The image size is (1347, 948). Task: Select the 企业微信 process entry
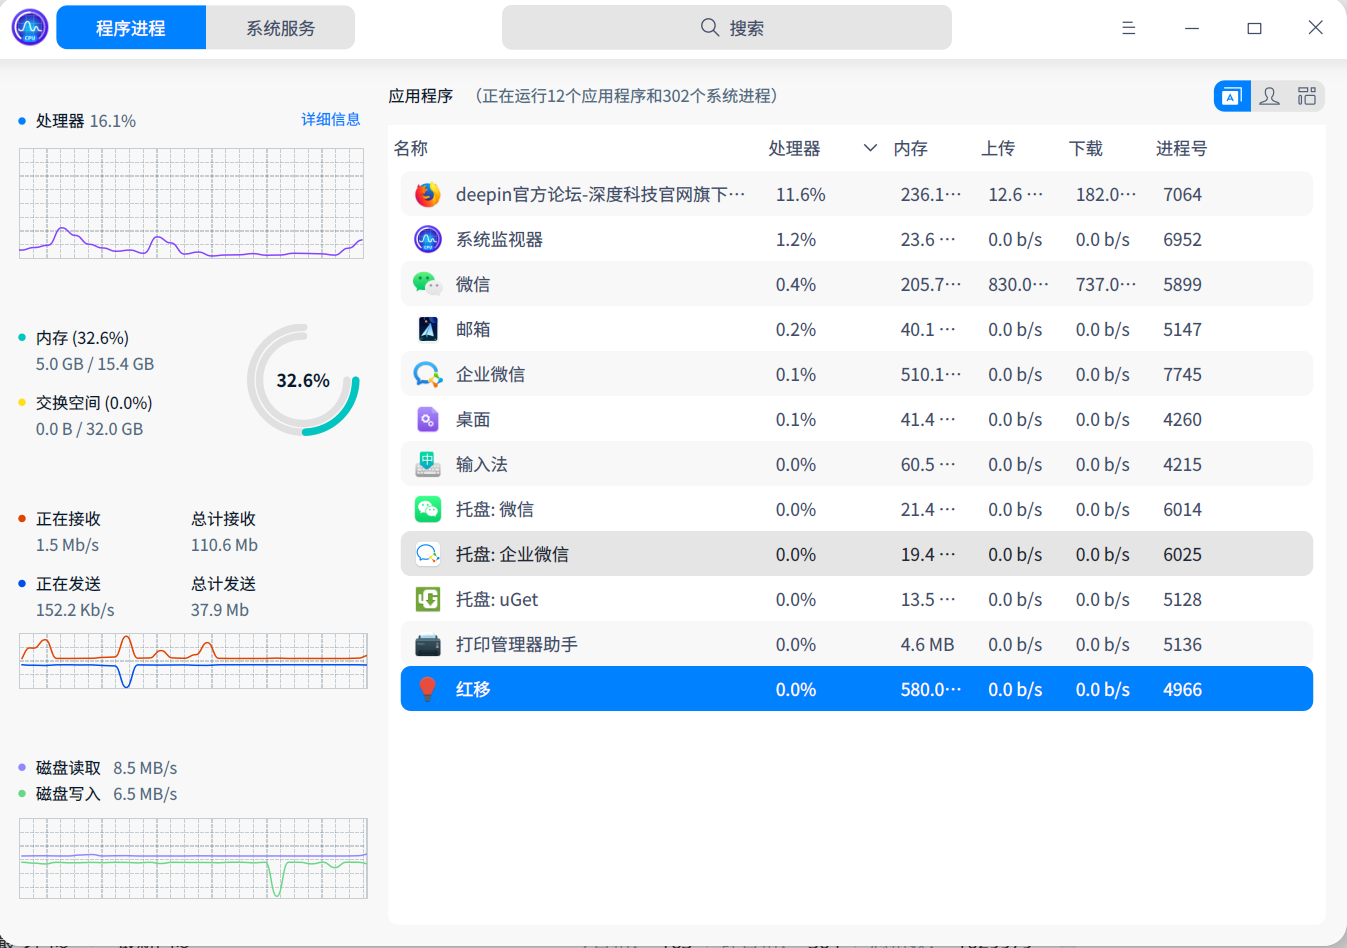point(700,374)
